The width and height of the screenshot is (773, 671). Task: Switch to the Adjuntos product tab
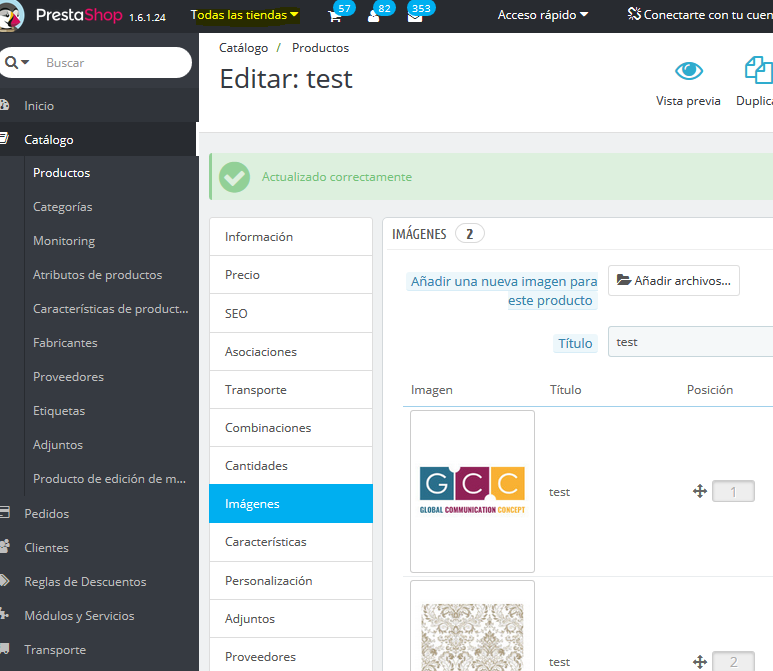pyautogui.click(x=291, y=618)
